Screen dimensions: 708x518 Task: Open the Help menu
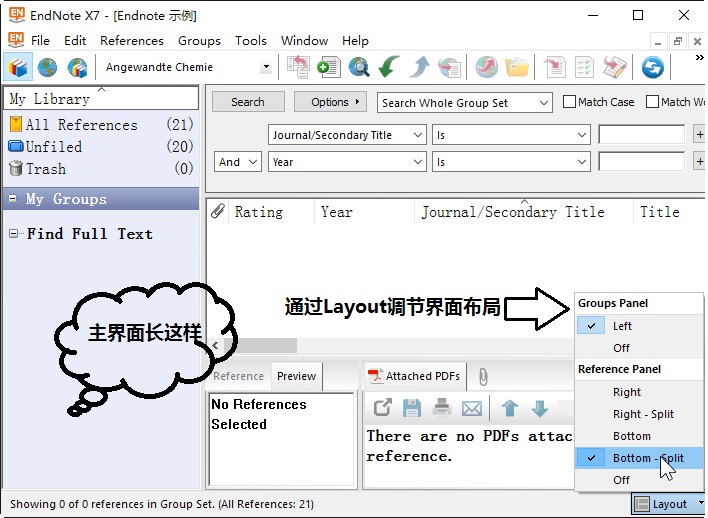355,41
